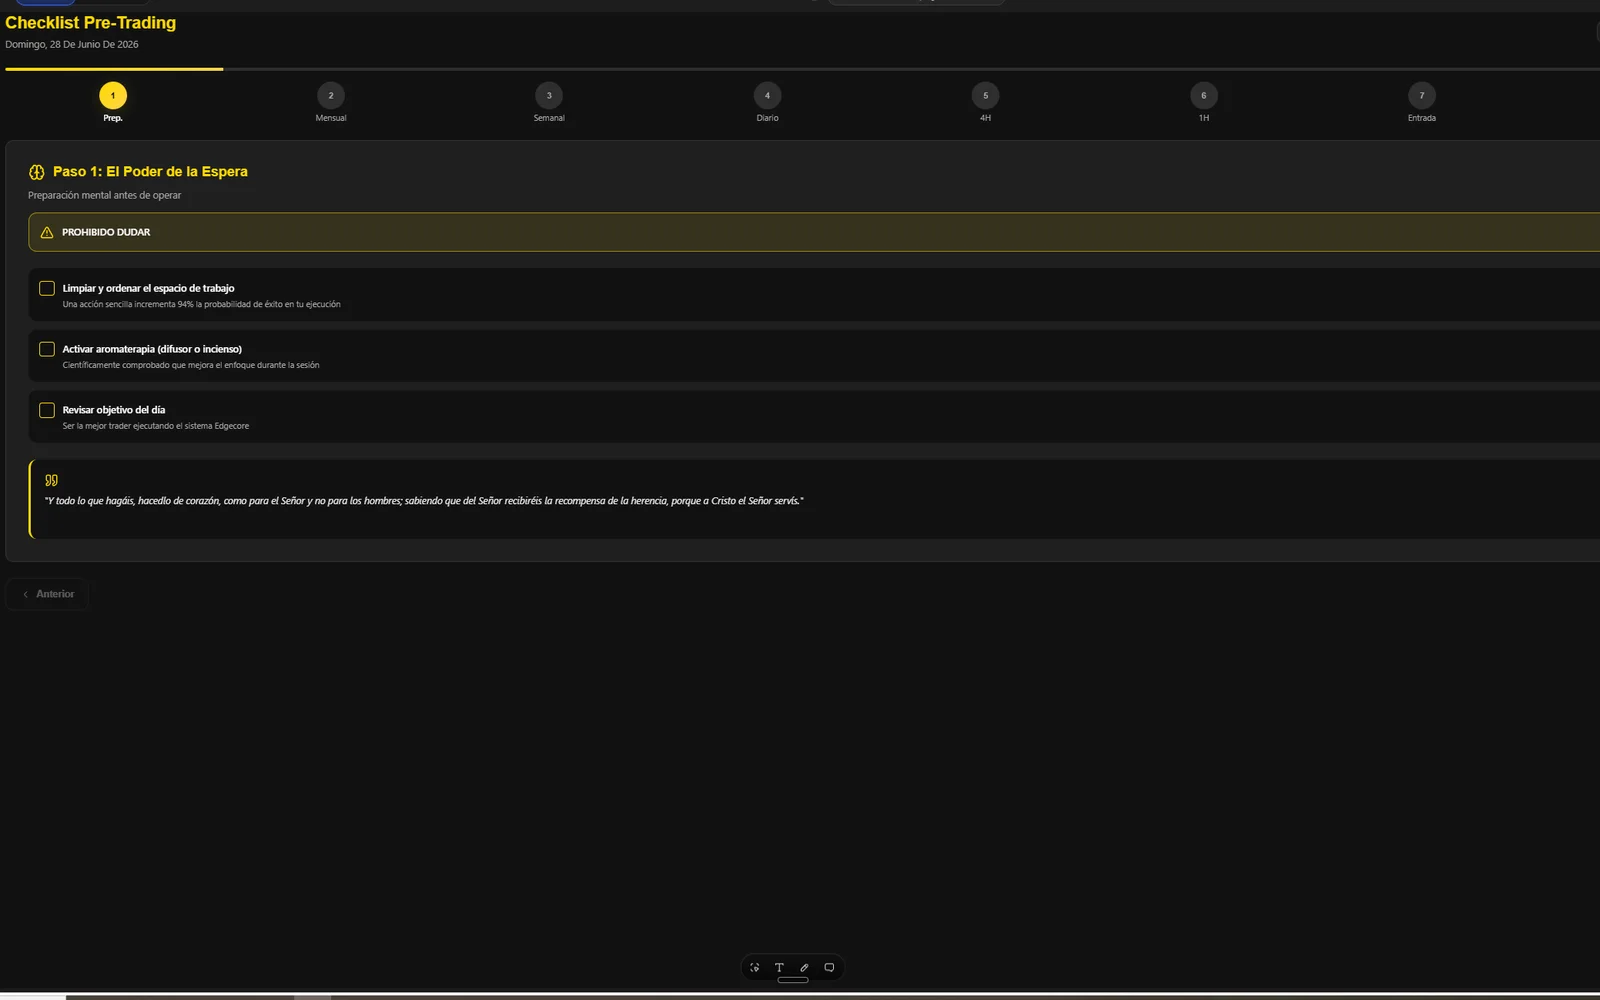1600x1000 pixels.
Task: Click the PROHIBIDO DUDAR text
Action: click(x=106, y=232)
